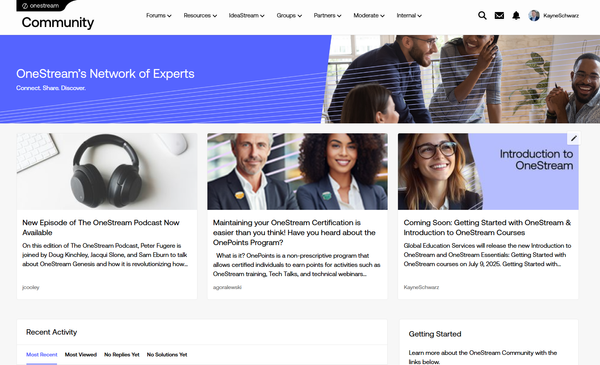Open the Partners menu
The height and width of the screenshot is (365, 600).
pyautogui.click(x=327, y=16)
